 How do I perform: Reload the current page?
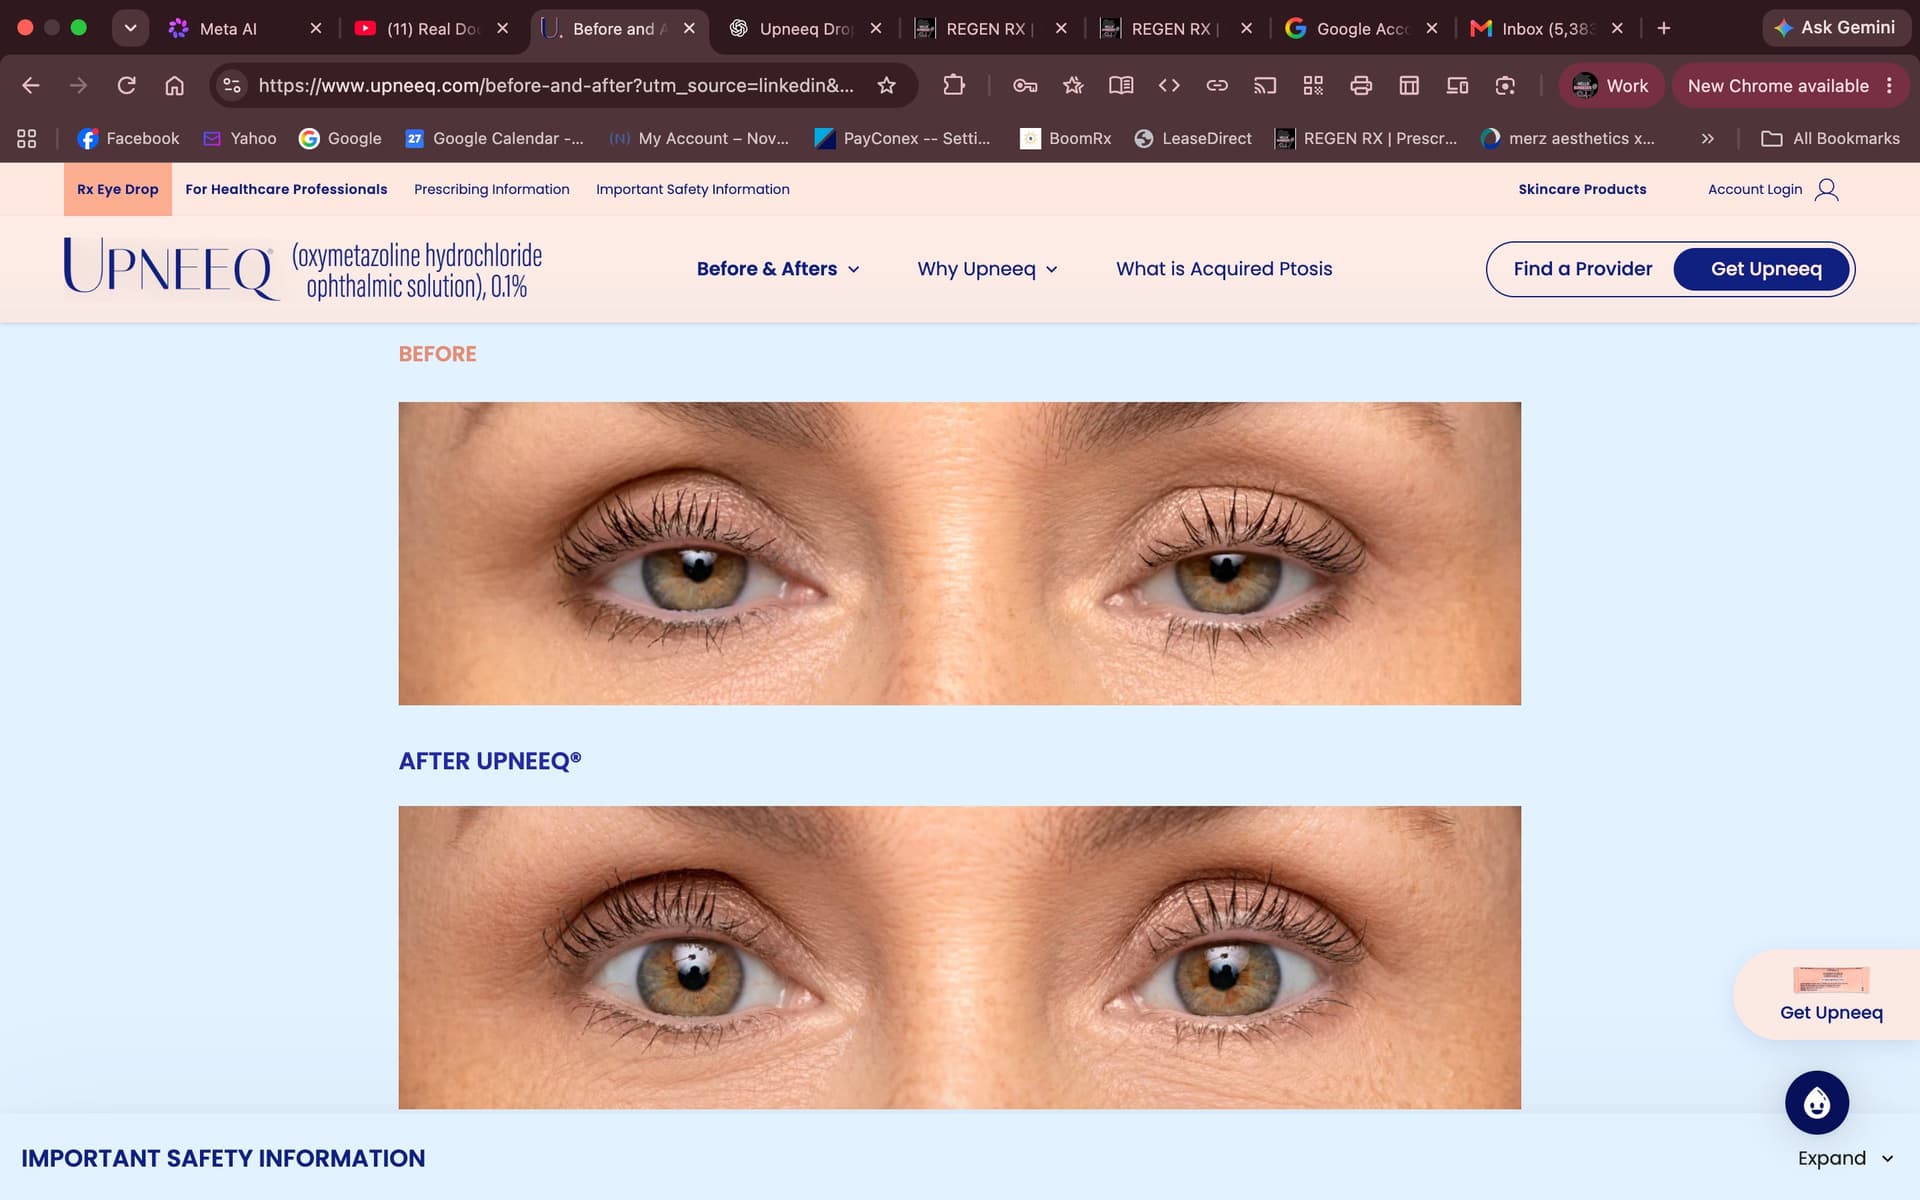coord(126,86)
